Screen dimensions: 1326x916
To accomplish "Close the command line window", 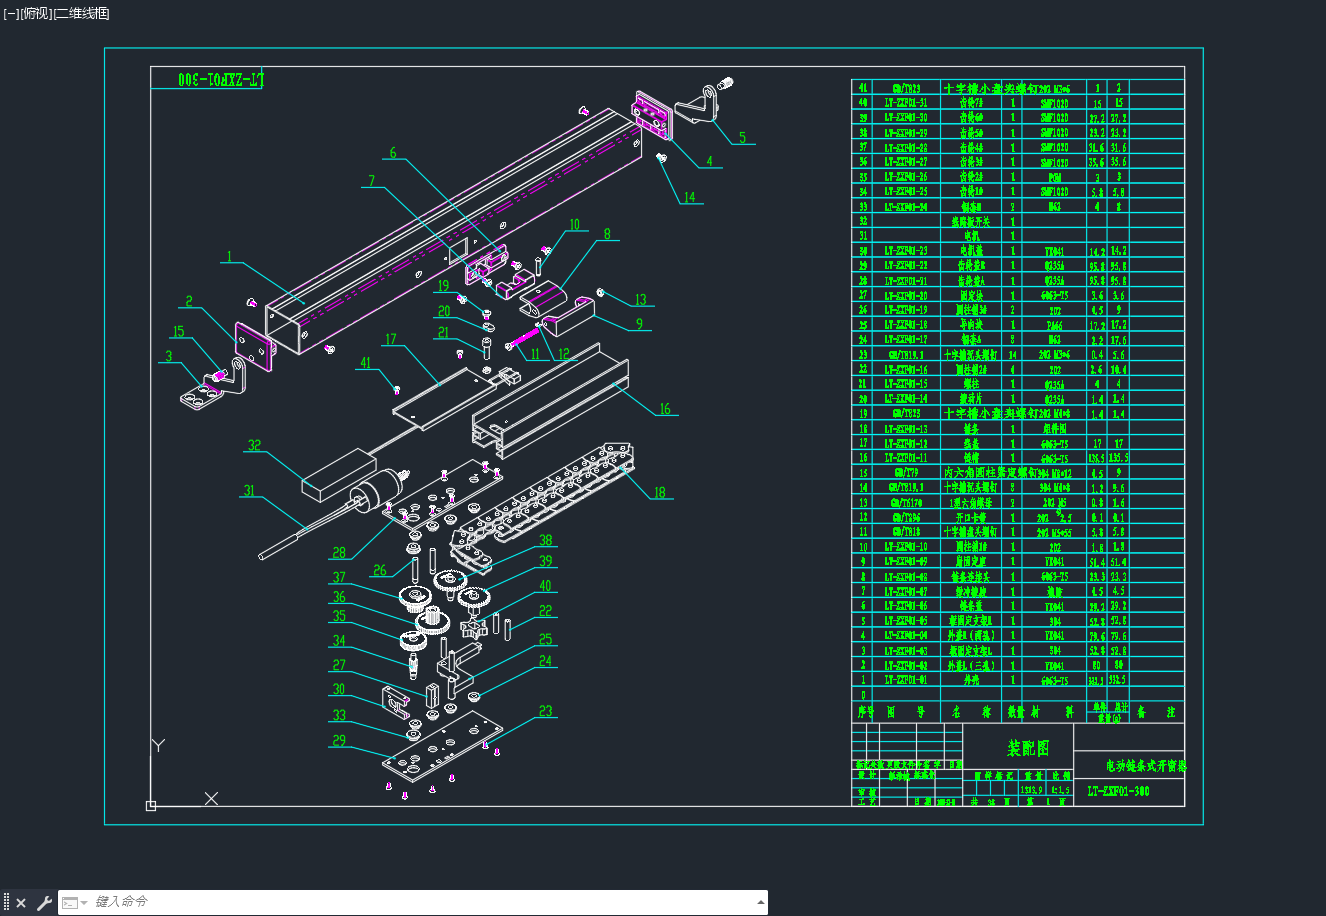I will coord(21,903).
